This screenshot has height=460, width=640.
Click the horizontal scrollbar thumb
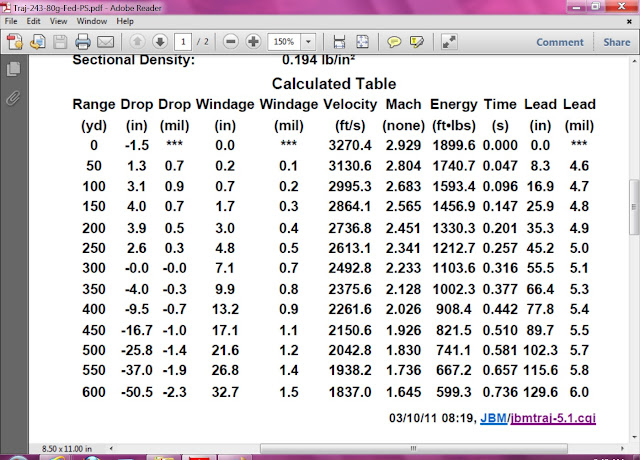[413, 448]
